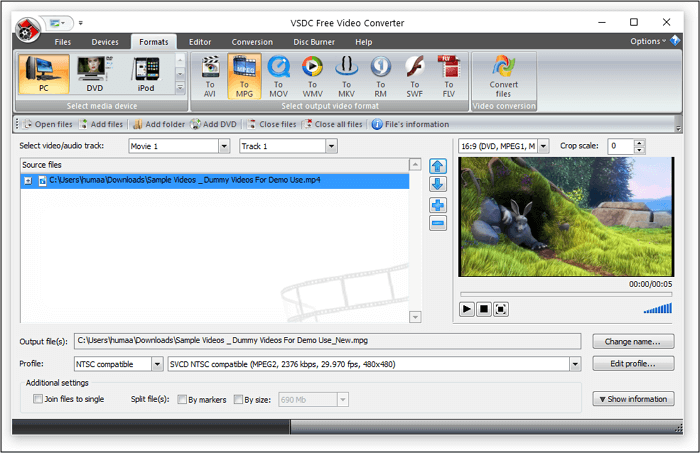Select the To MKV format icon
The width and height of the screenshot is (700, 453).
coord(346,76)
